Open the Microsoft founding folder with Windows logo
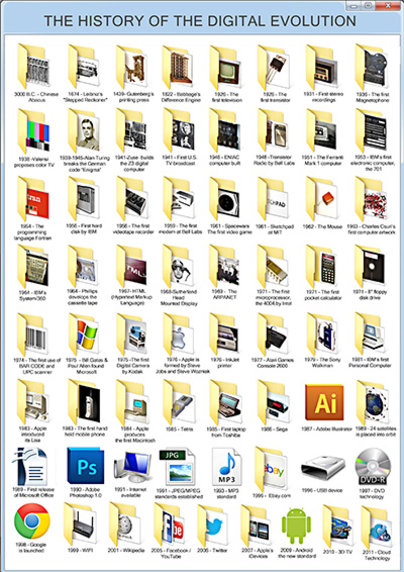Image resolution: width=404 pixels, height=572 pixels. (x=84, y=335)
